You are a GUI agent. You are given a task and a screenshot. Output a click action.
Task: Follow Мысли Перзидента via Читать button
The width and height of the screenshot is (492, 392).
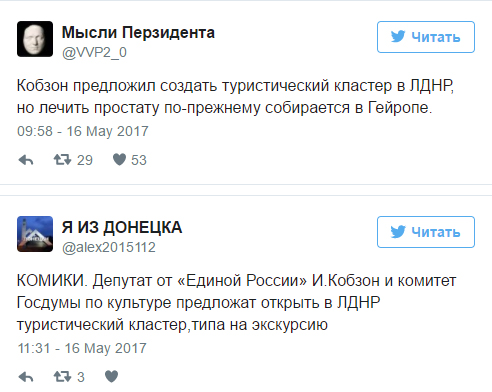(x=426, y=37)
